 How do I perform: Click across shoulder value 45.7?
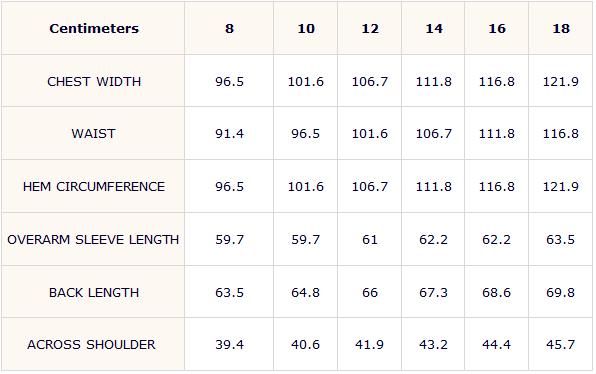[560, 344]
